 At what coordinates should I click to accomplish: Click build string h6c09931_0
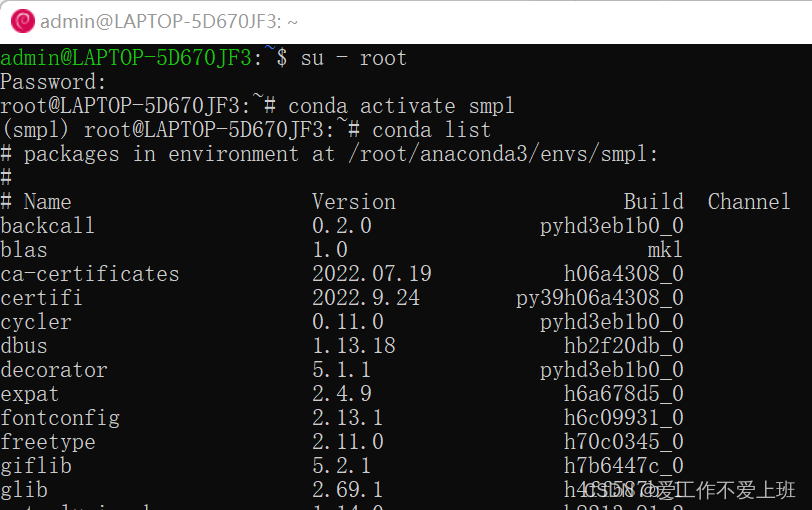(624, 418)
